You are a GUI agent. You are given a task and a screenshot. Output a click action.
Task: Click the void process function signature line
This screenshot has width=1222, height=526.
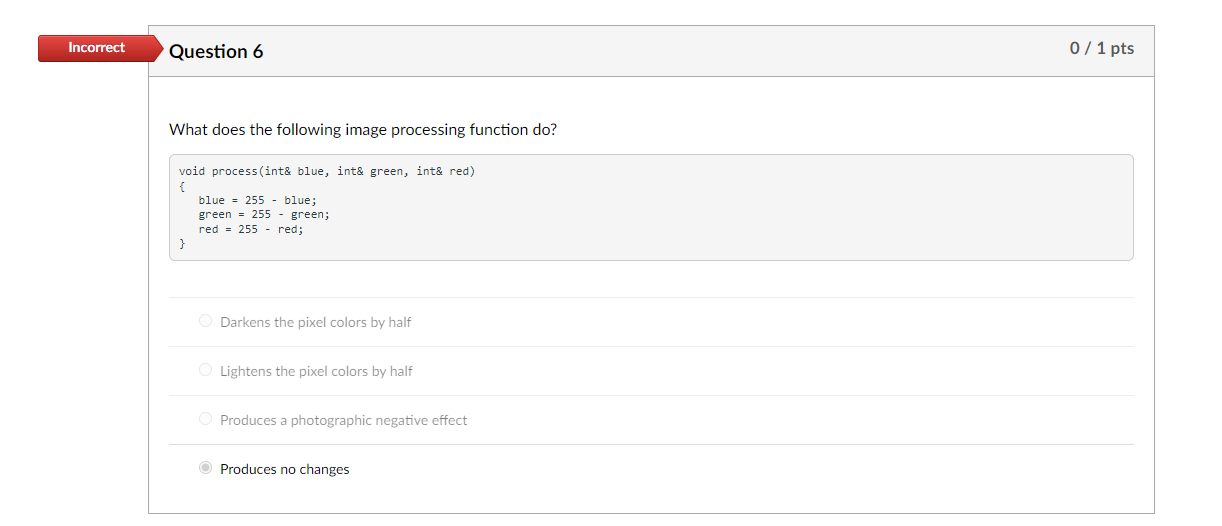pos(327,171)
